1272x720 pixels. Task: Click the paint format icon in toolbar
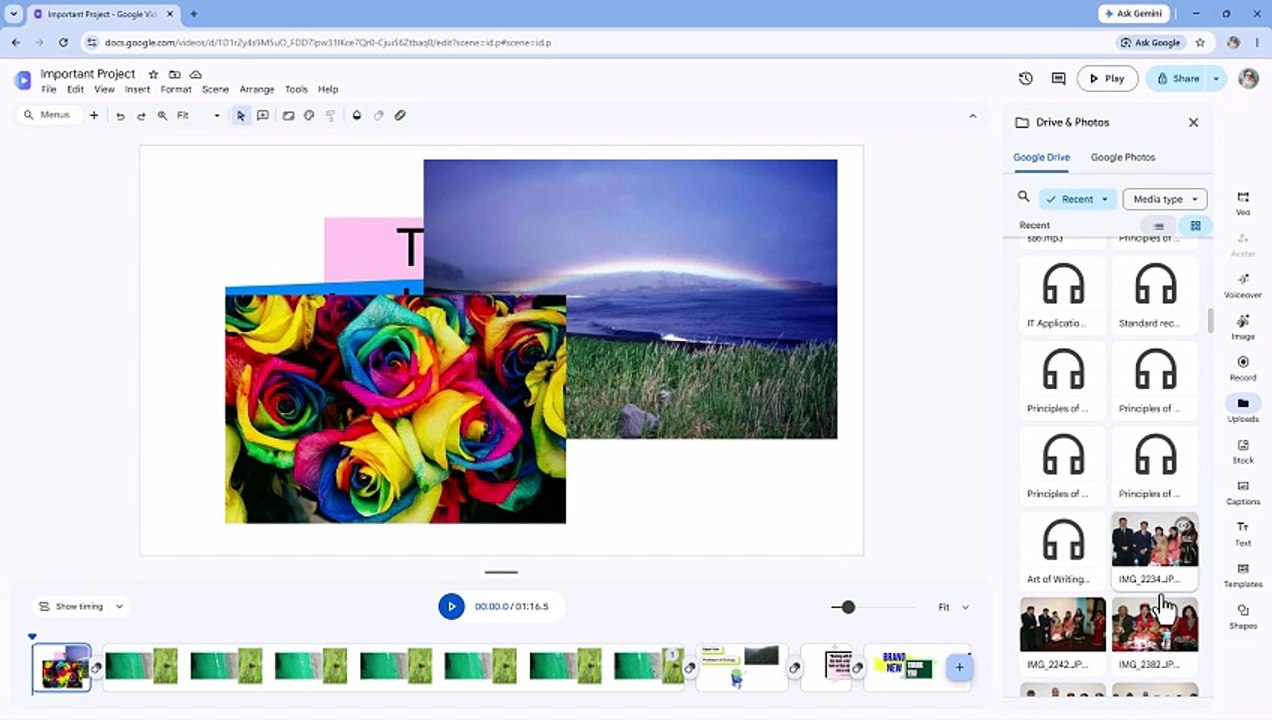point(329,116)
